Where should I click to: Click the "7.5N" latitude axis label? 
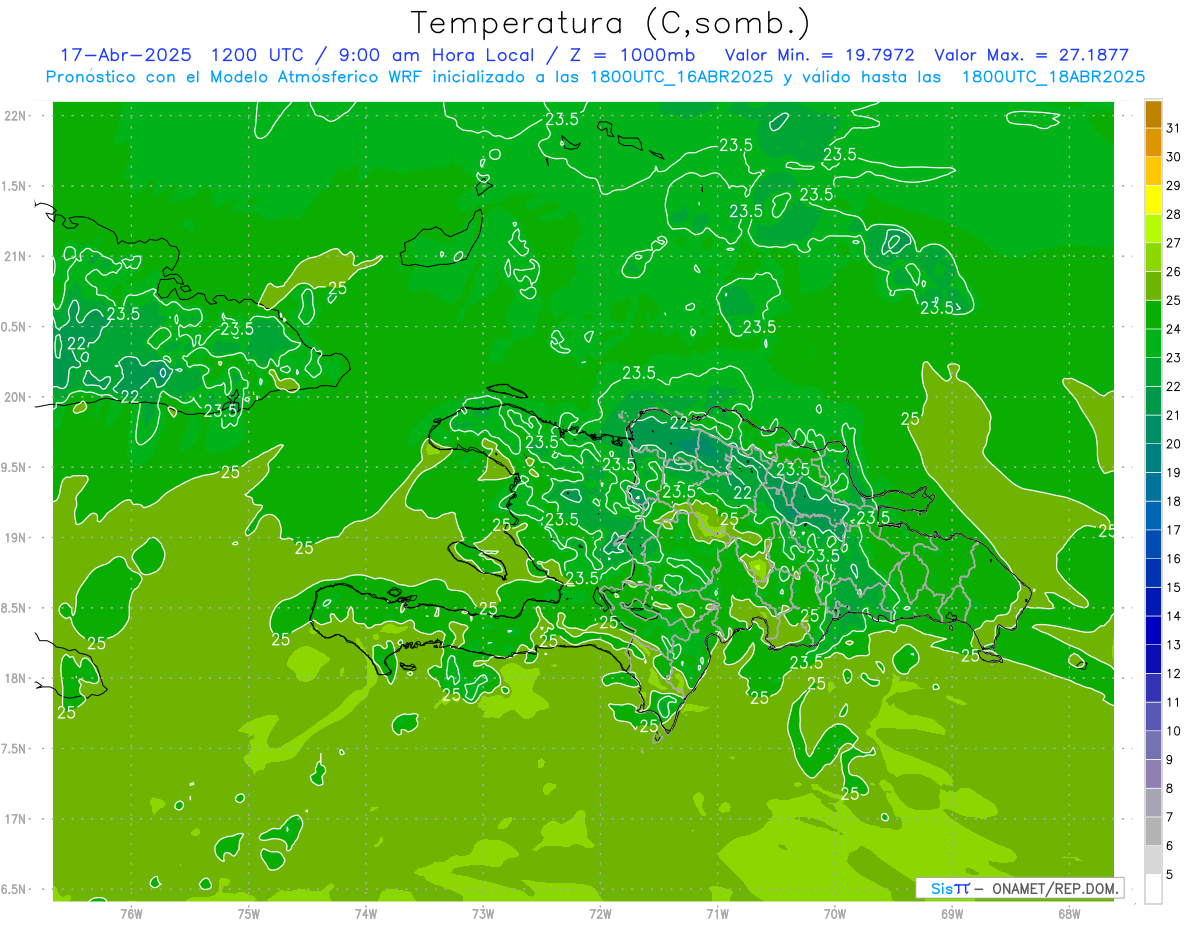tap(14, 749)
